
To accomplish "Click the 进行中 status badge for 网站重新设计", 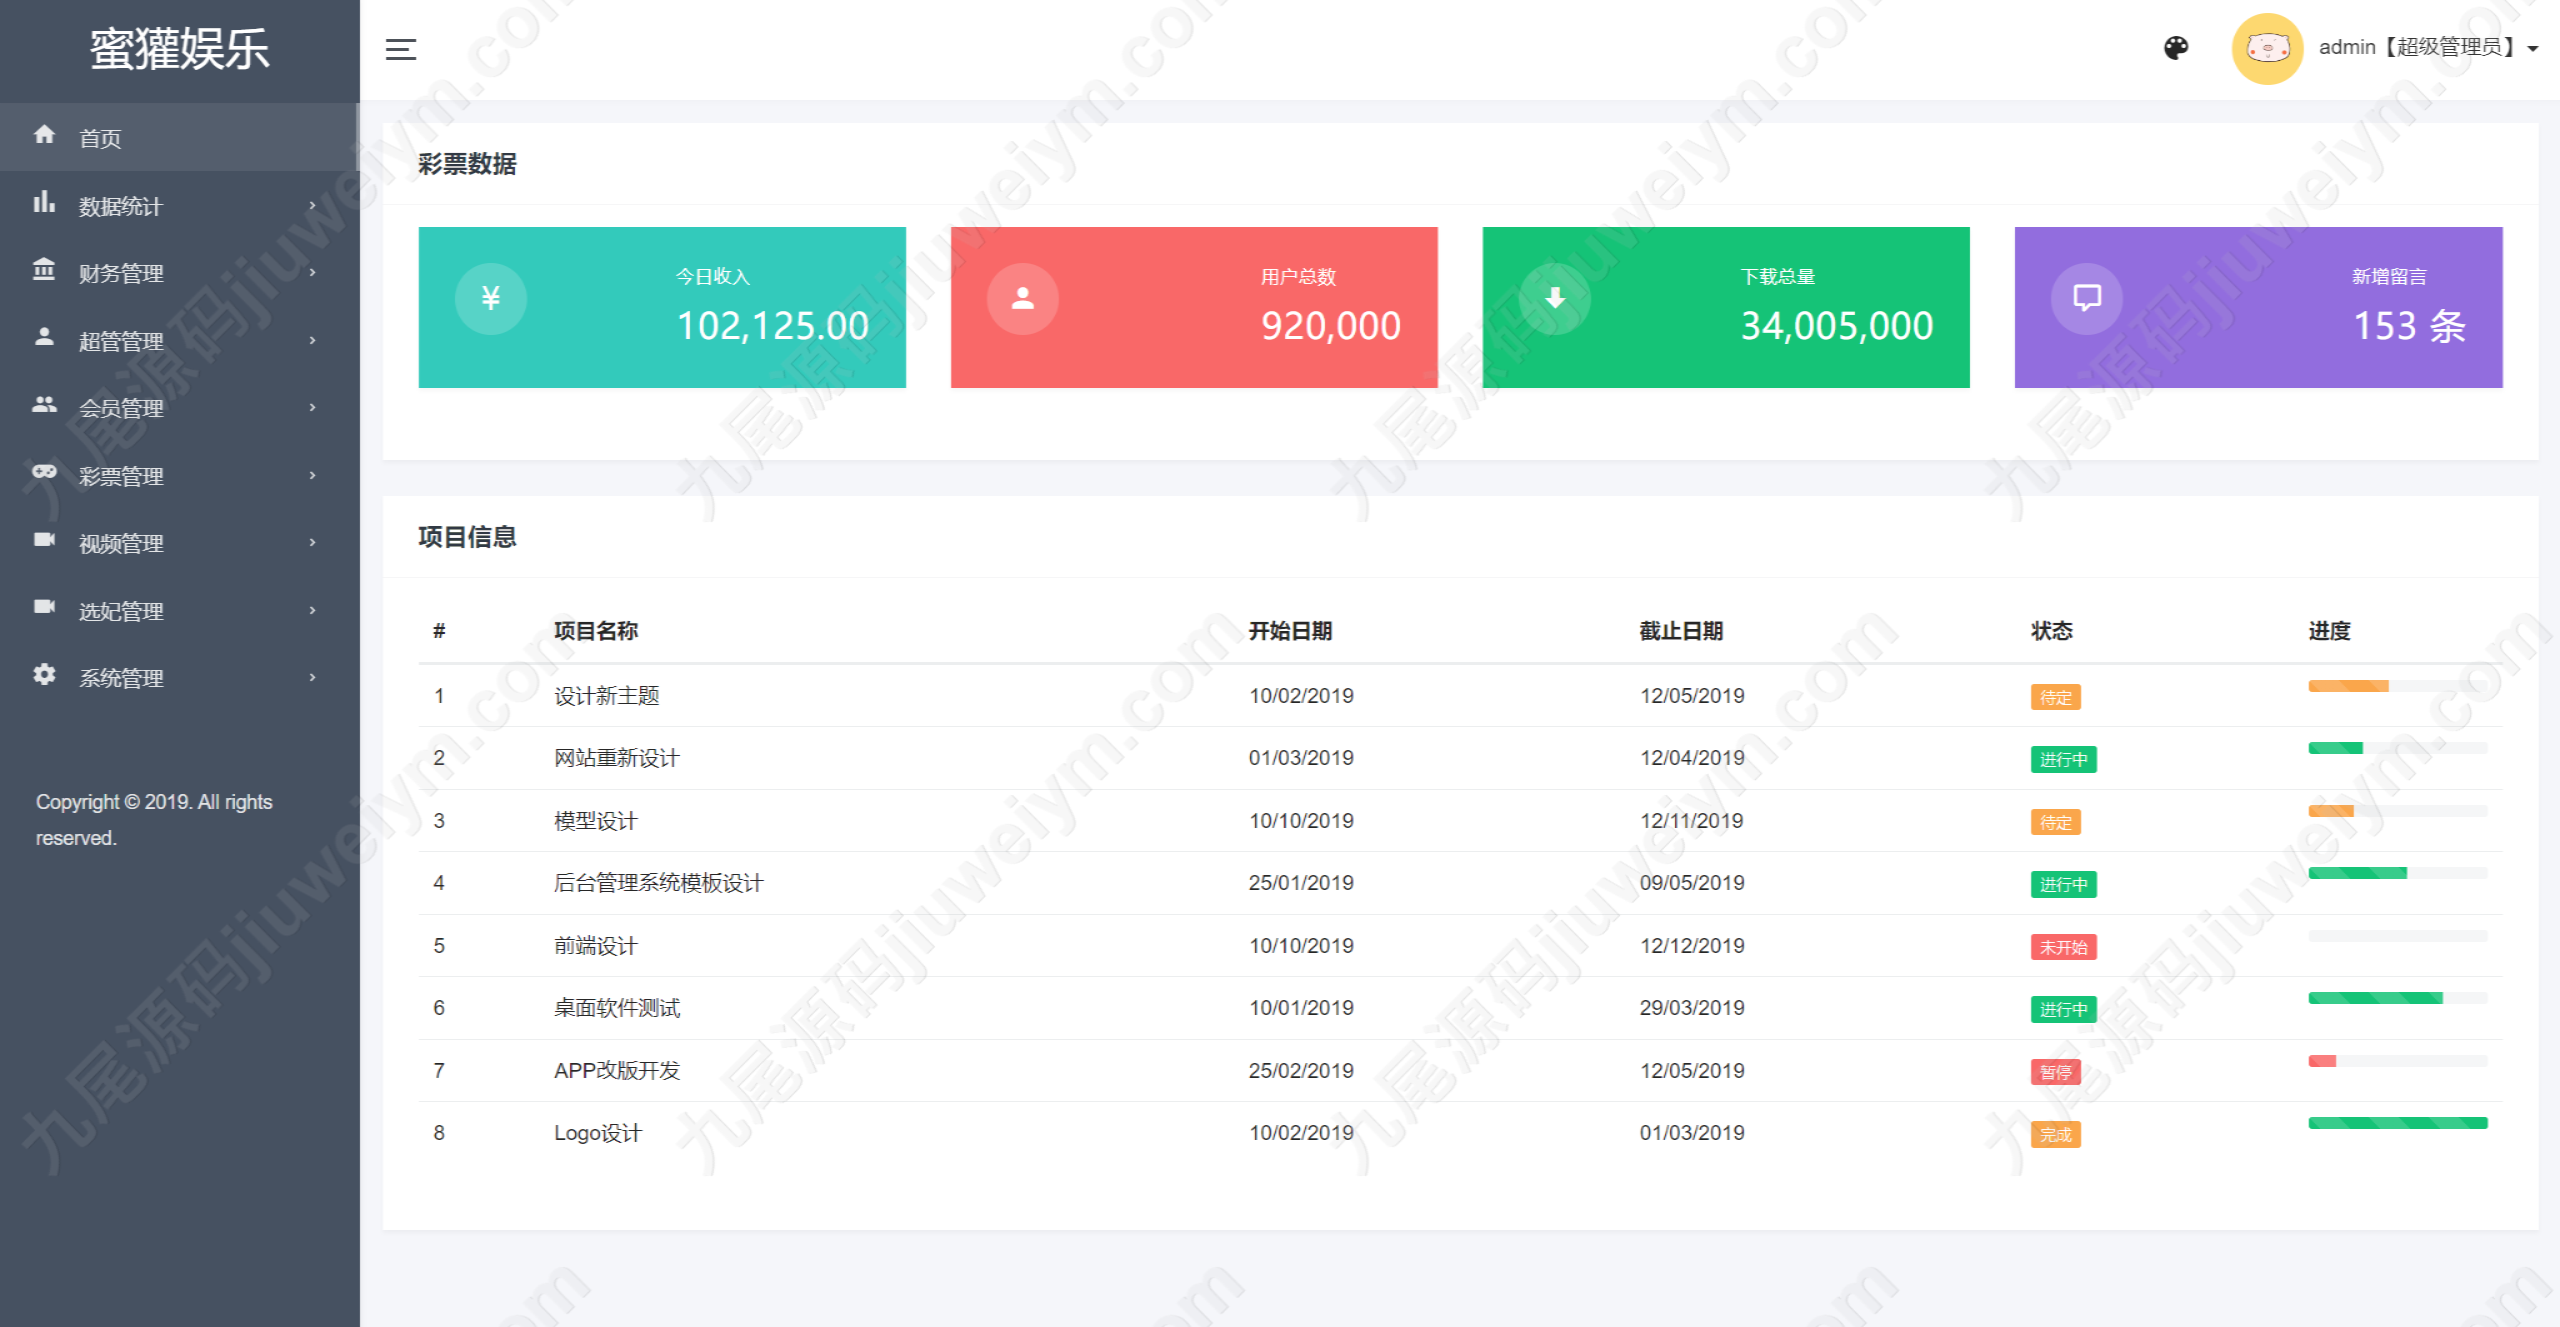I will 2063,760.
